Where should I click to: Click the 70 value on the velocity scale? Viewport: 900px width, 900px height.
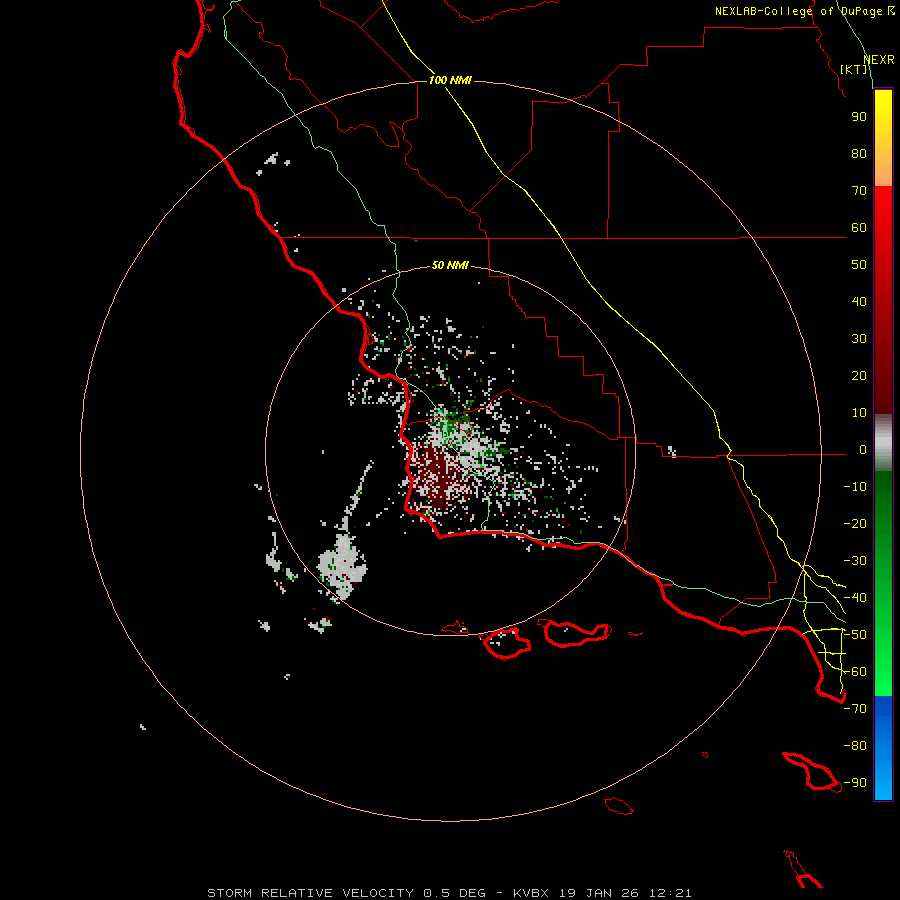859,191
